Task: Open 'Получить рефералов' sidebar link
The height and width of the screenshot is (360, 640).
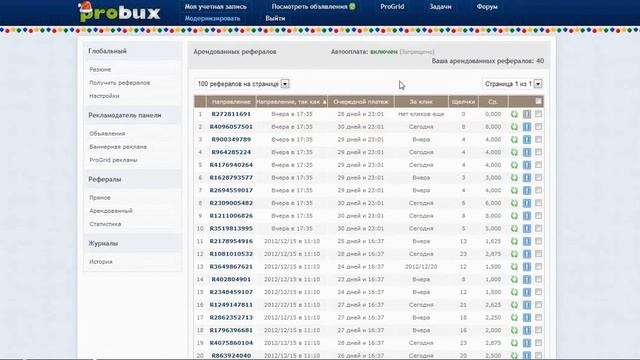Action: [120, 83]
